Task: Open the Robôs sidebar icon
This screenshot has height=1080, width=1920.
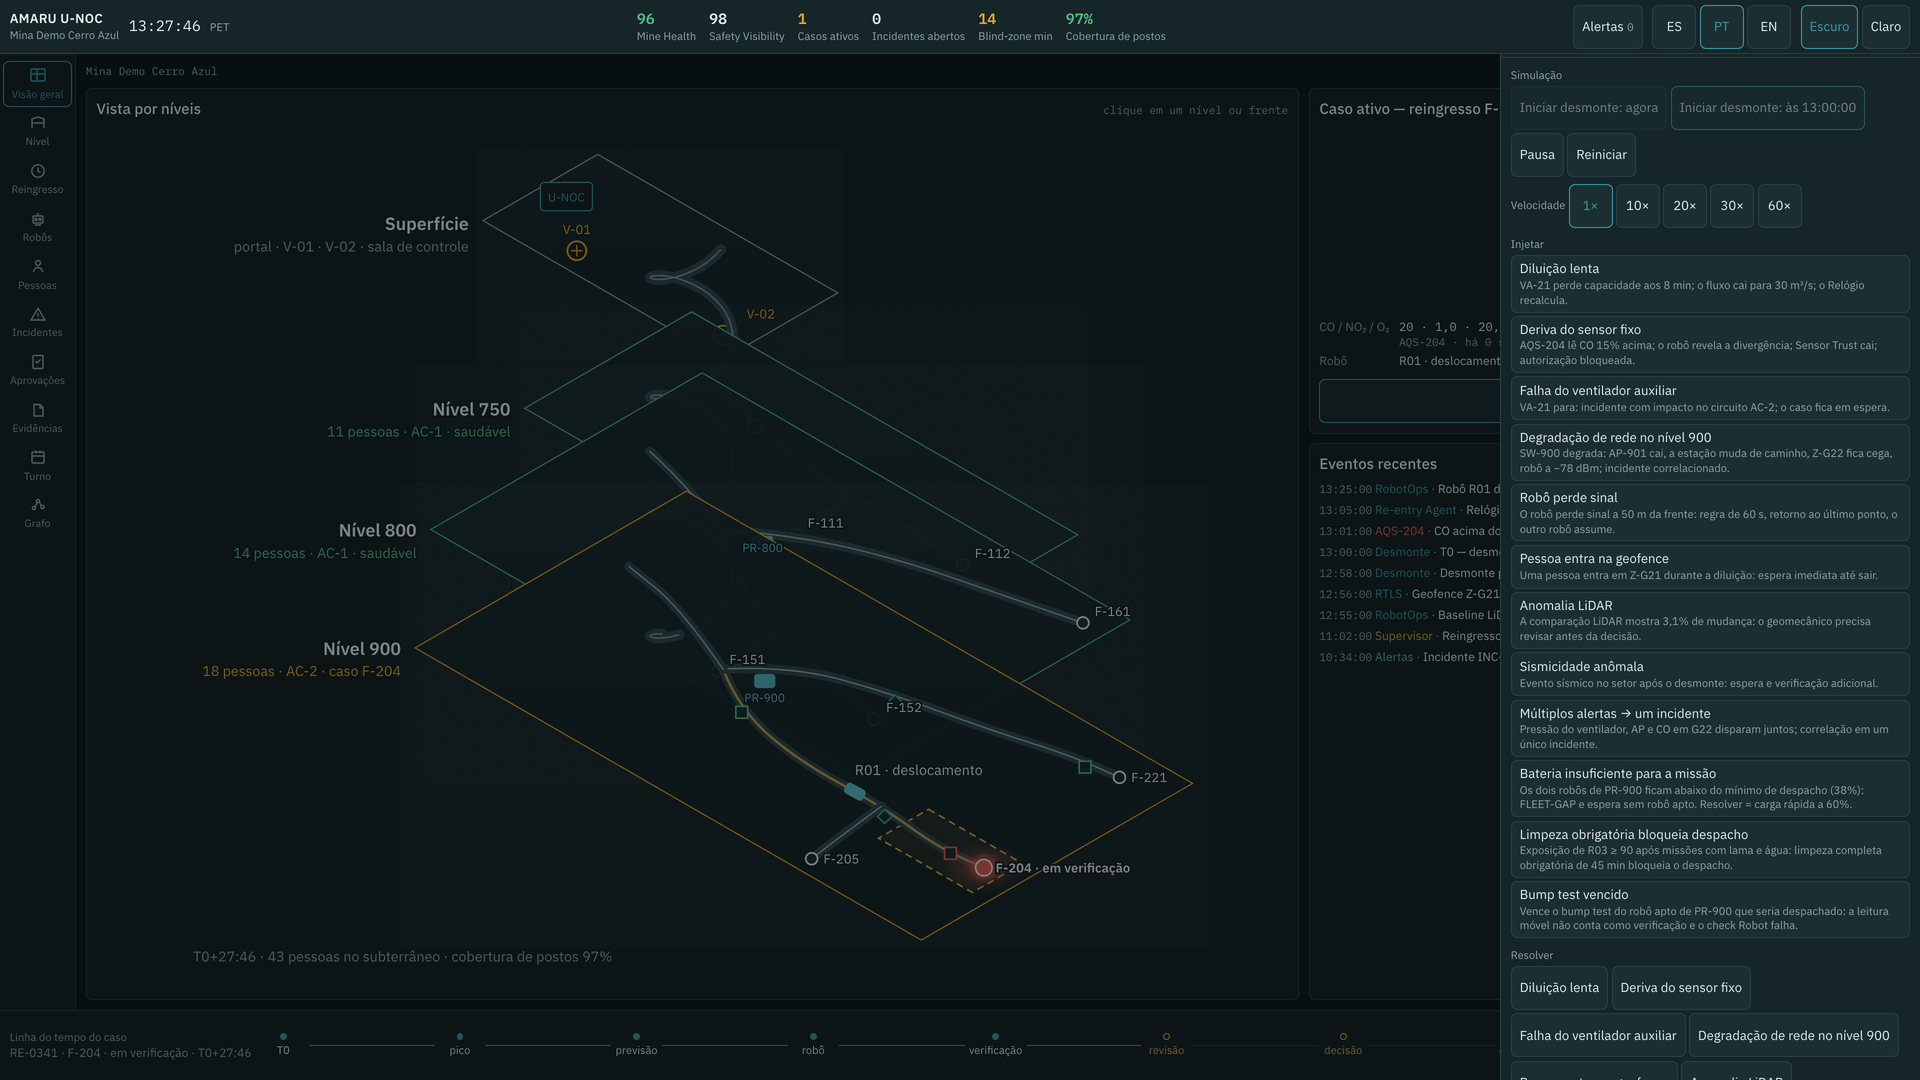Action: pyautogui.click(x=37, y=227)
